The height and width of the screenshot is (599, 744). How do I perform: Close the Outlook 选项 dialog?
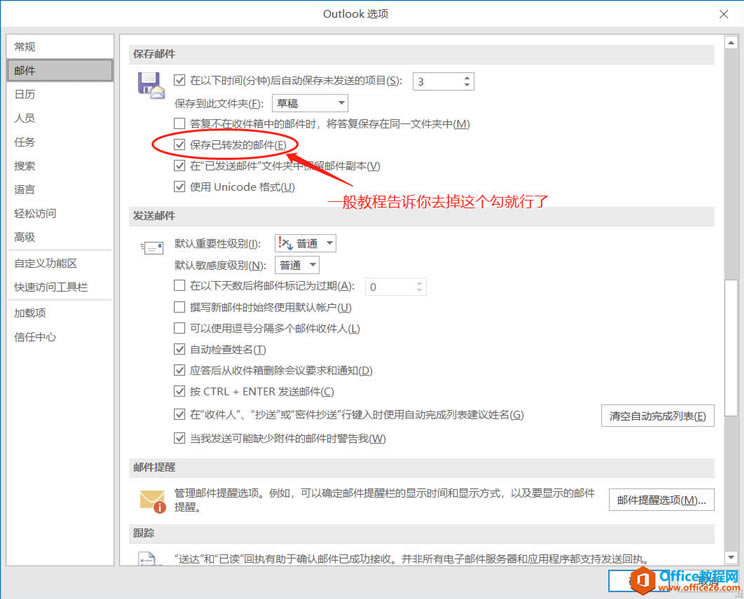(x=724, y=14)
